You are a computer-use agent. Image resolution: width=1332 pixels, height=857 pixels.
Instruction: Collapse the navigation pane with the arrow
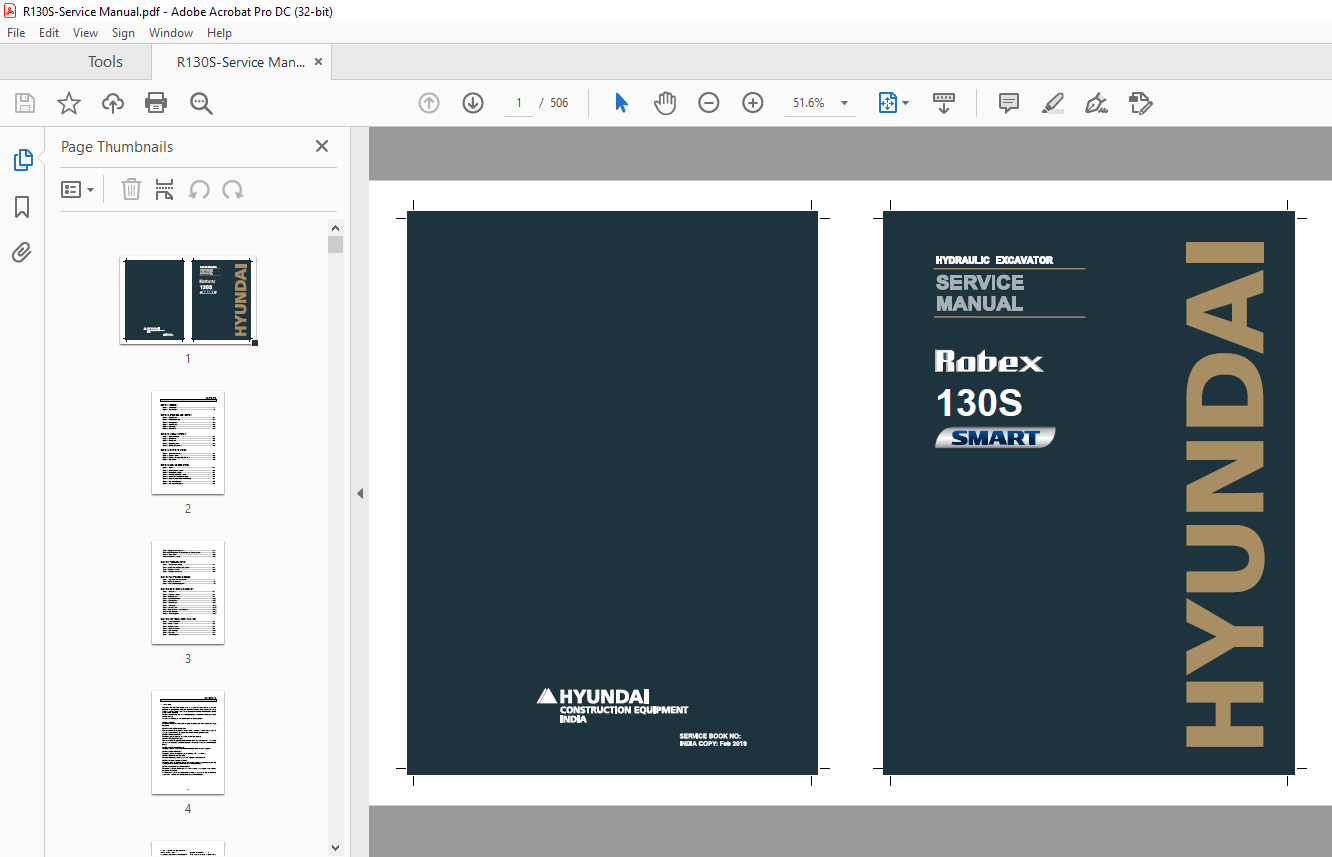tap(360, 493)
